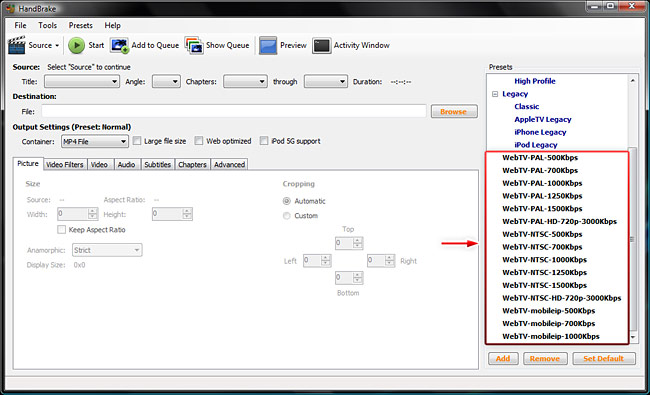This screenshot has width=650, height=395.
Task: Click the destination File input field
Action: click(234, 111)
